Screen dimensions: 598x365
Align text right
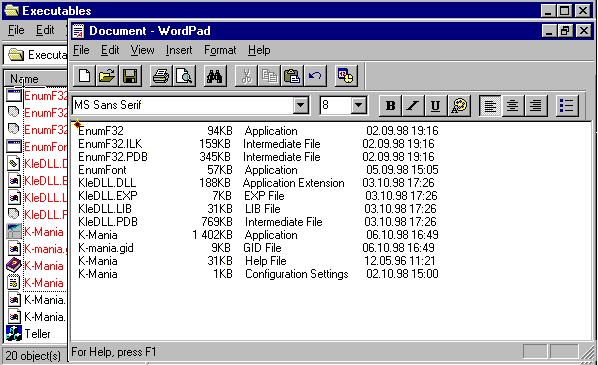pos(535,105)
